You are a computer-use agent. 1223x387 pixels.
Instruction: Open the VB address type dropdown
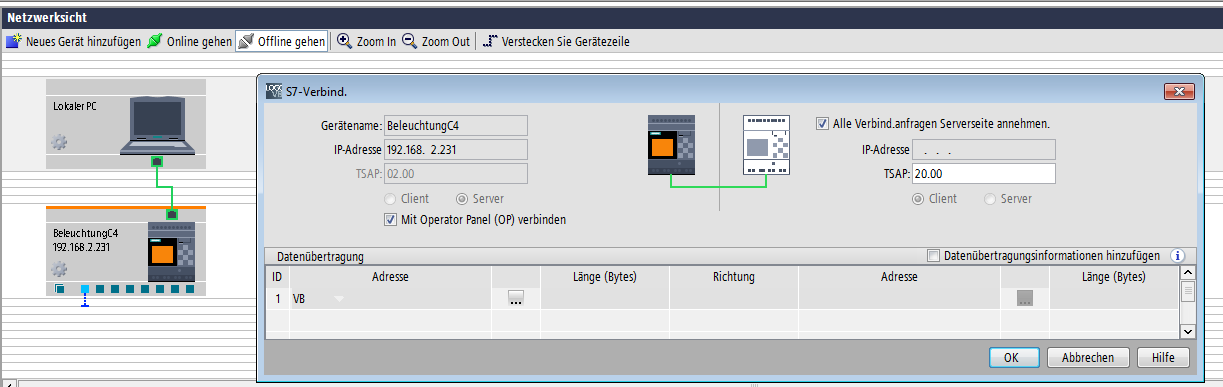339,299
